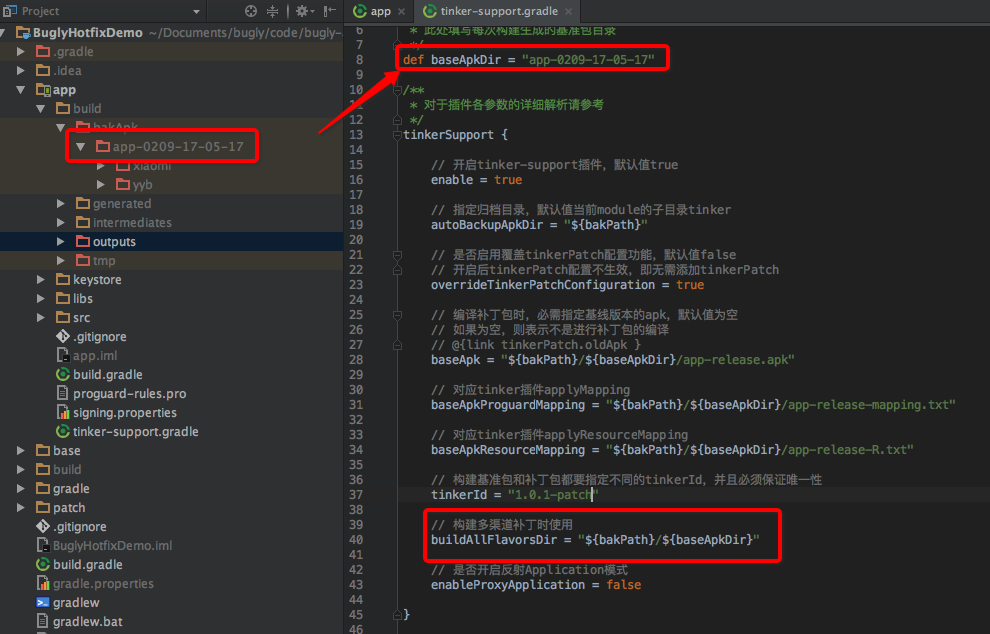The image size is (990, 634).
Task: Select BuglyHotfixDemo.iml file icon
Action: pyautogui.click(x=43, y=545)
